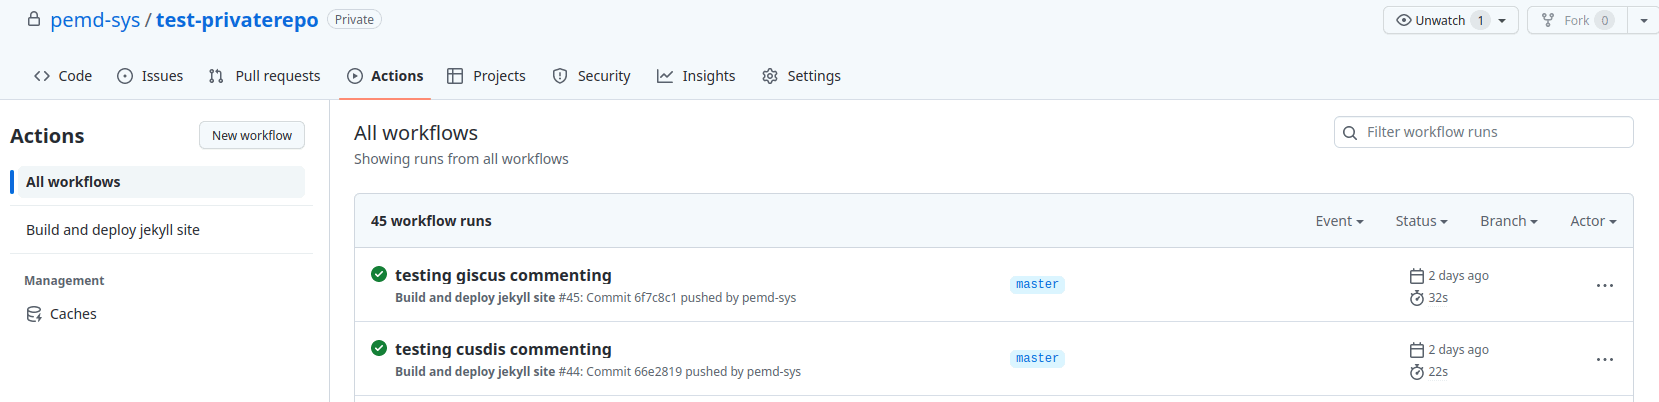Image resolution: width=1659 pixels, height=402 pixels.
Task: Click the green success check for cusdis run
Action: pyautogui.click(x=379, y=348)
